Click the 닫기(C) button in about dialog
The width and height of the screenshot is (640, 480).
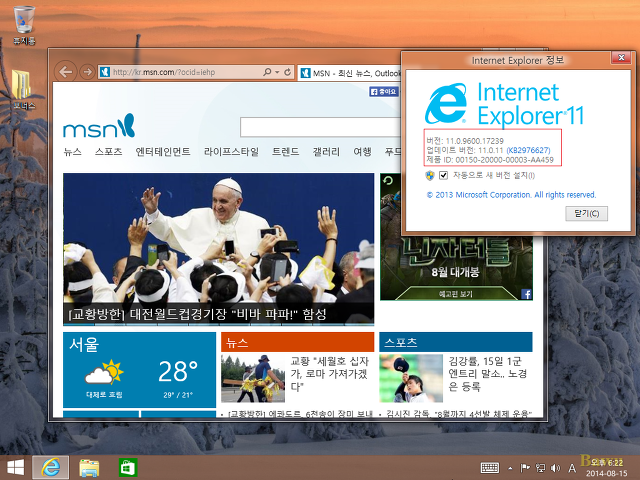[587, 213]
